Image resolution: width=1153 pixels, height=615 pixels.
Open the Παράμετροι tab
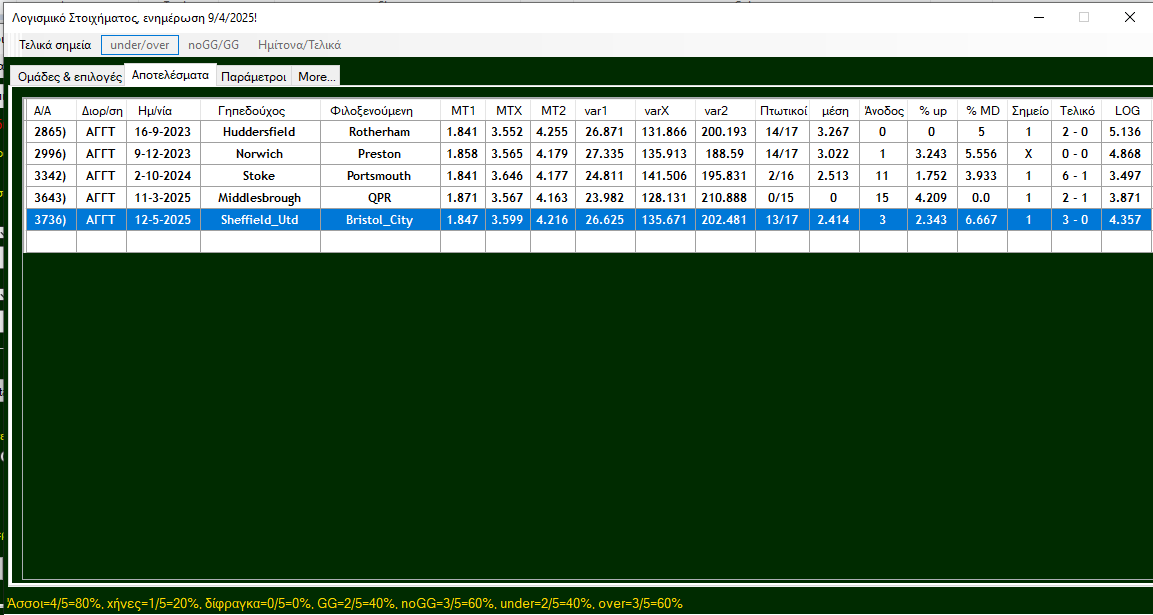254,77
